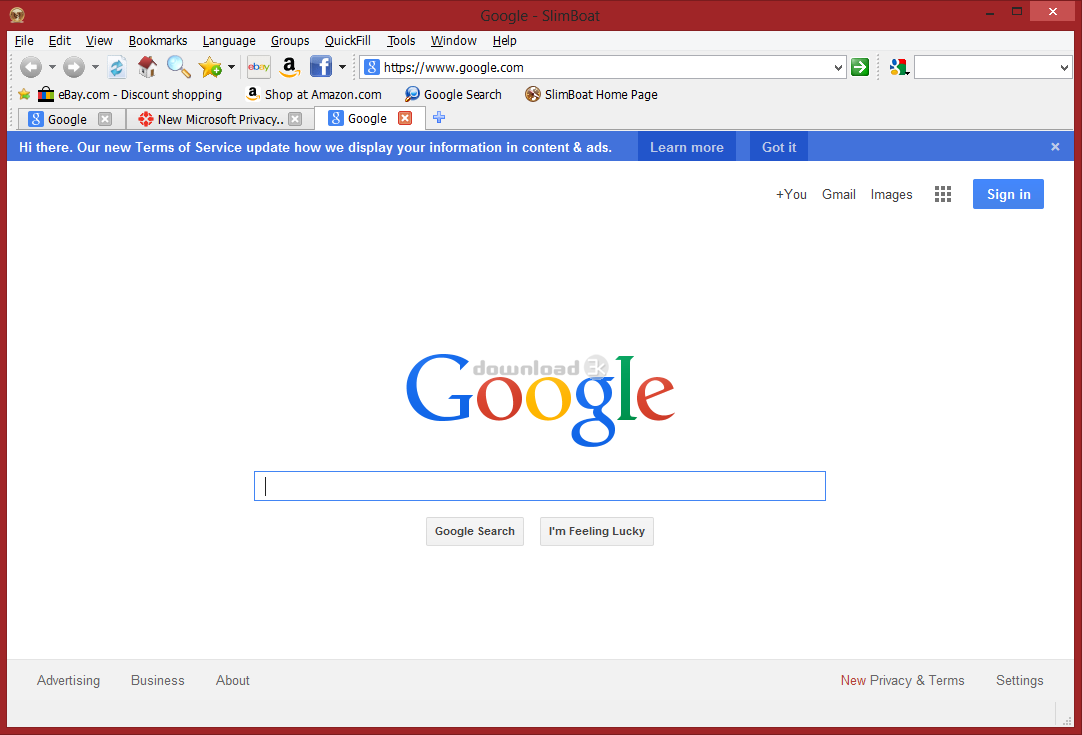Open the magnifying glass search tool

[x=178, y=67]
